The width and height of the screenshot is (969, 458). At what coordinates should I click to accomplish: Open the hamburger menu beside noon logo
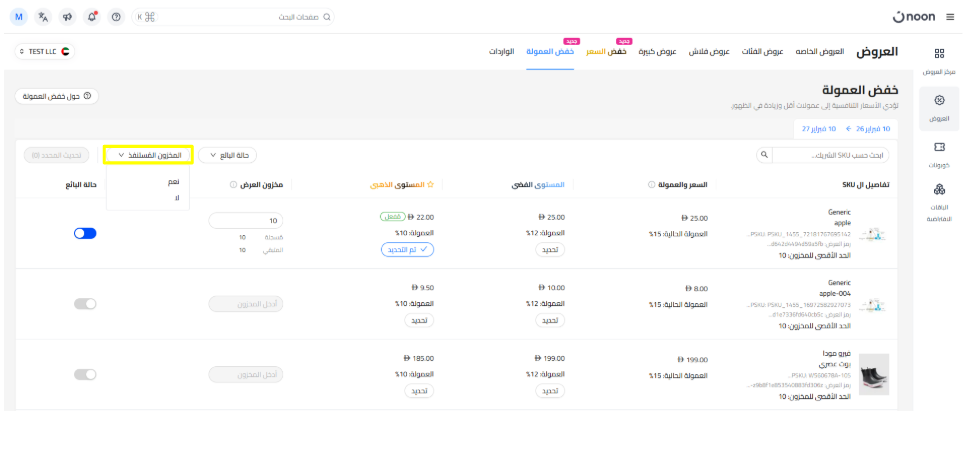pos(948,17)
